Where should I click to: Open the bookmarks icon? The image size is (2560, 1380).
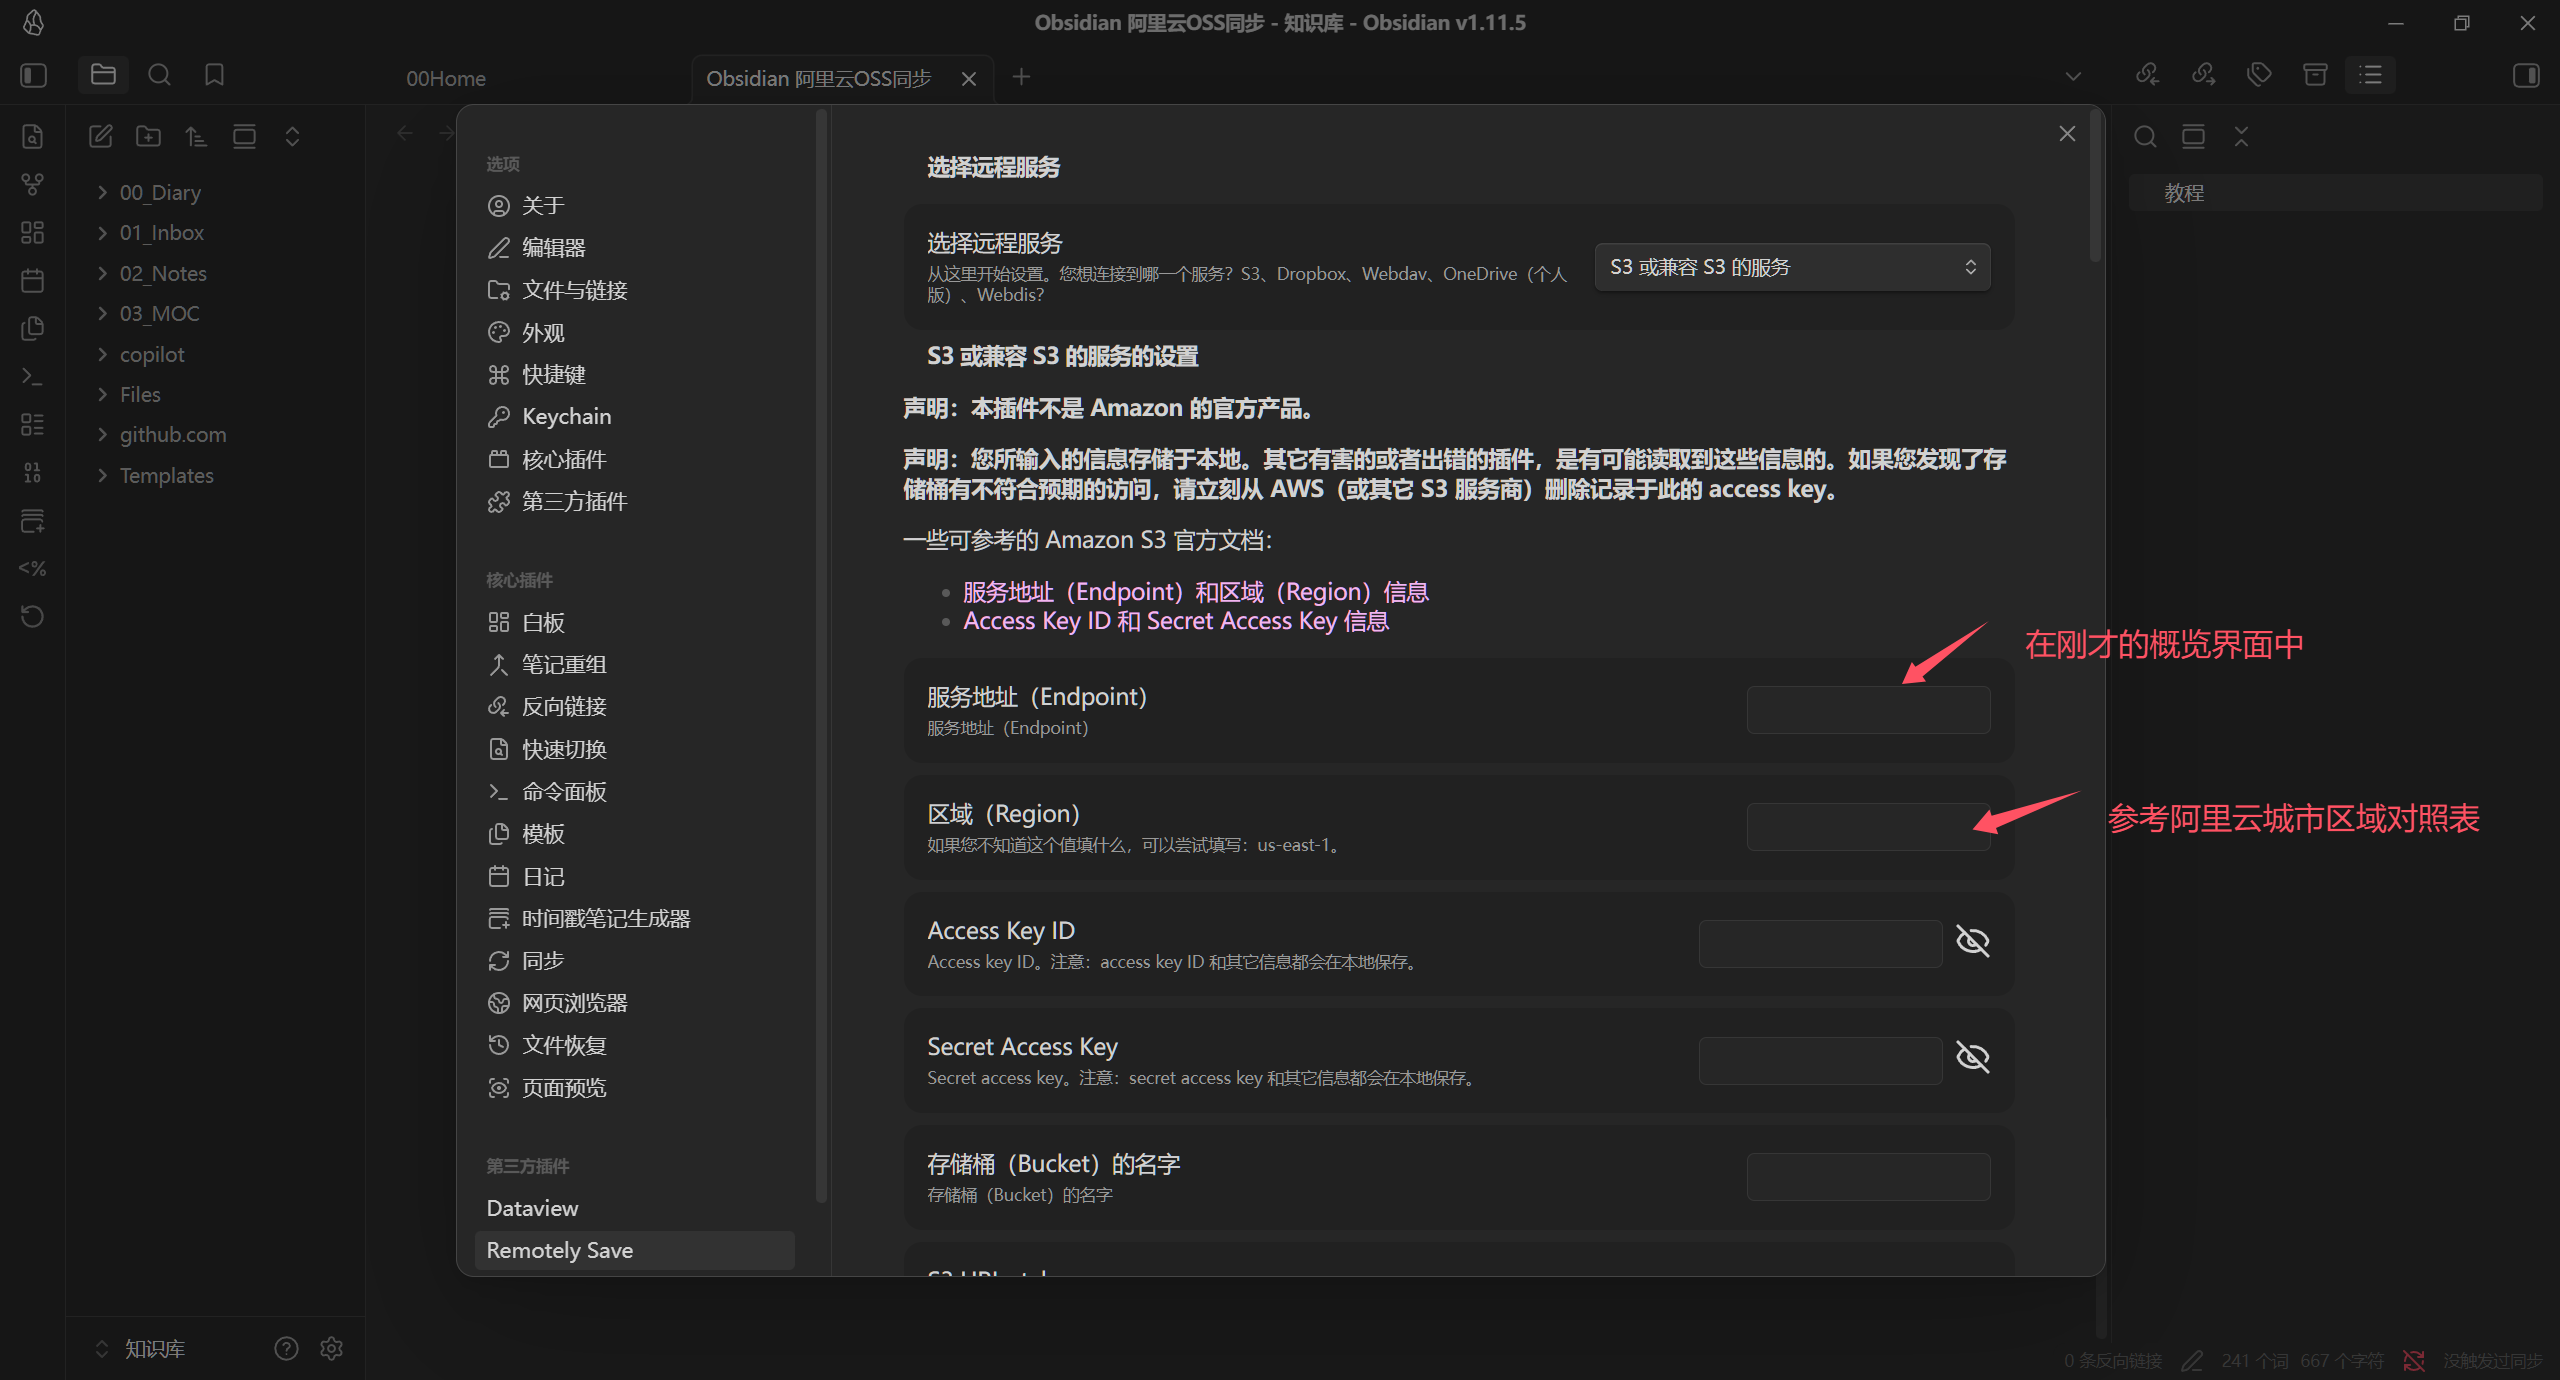point(214,75)
